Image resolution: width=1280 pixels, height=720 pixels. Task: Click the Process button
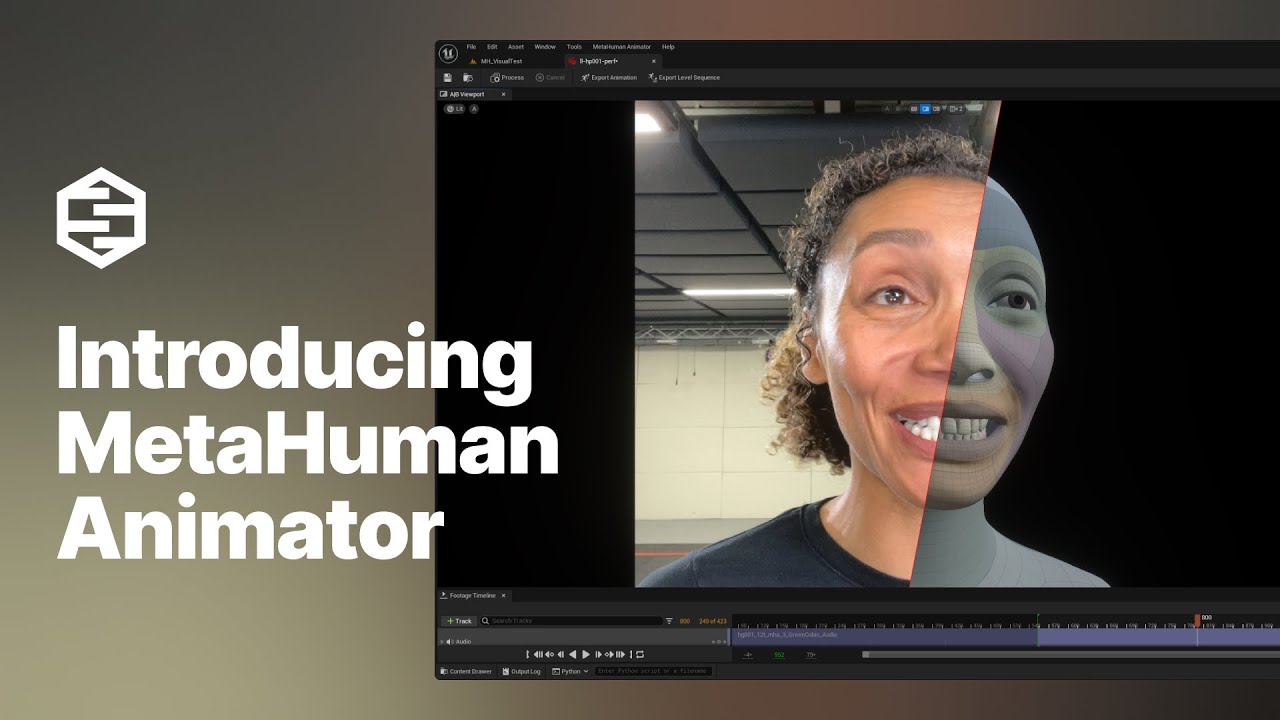[507, 77]
